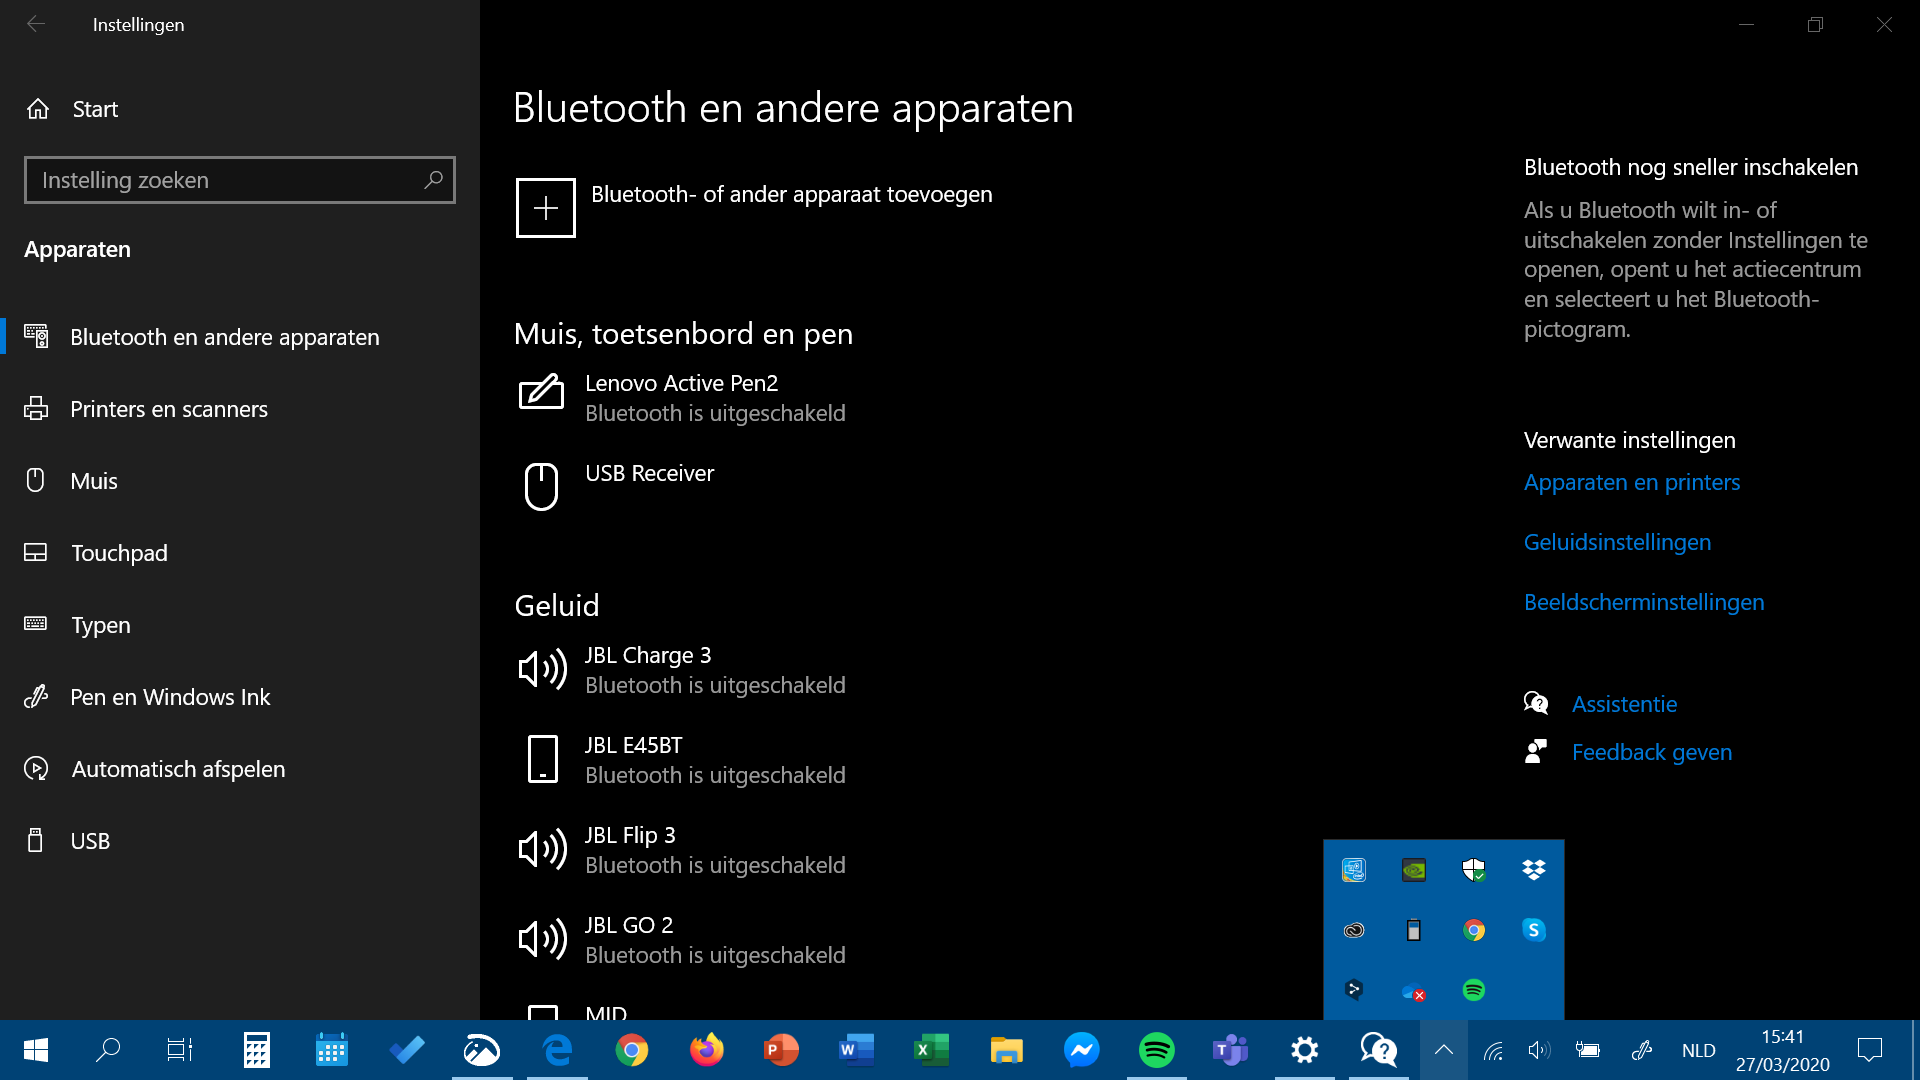Image resolution: width=1920 pixels, height=1080 pixels.
Task: Collapse the hidden tray icons chevron
Action: pos(1443,1050)
